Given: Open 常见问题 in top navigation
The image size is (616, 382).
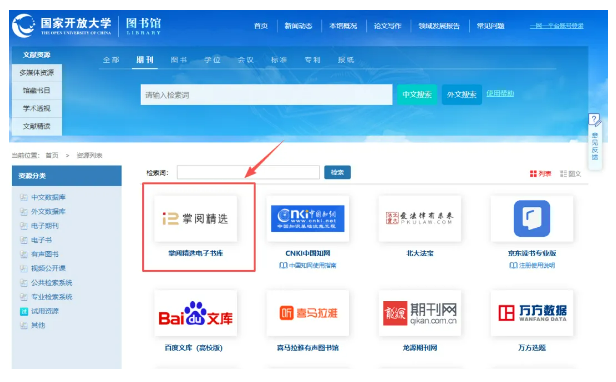Looking at the screenshot, I should click(x=490, y=26).
